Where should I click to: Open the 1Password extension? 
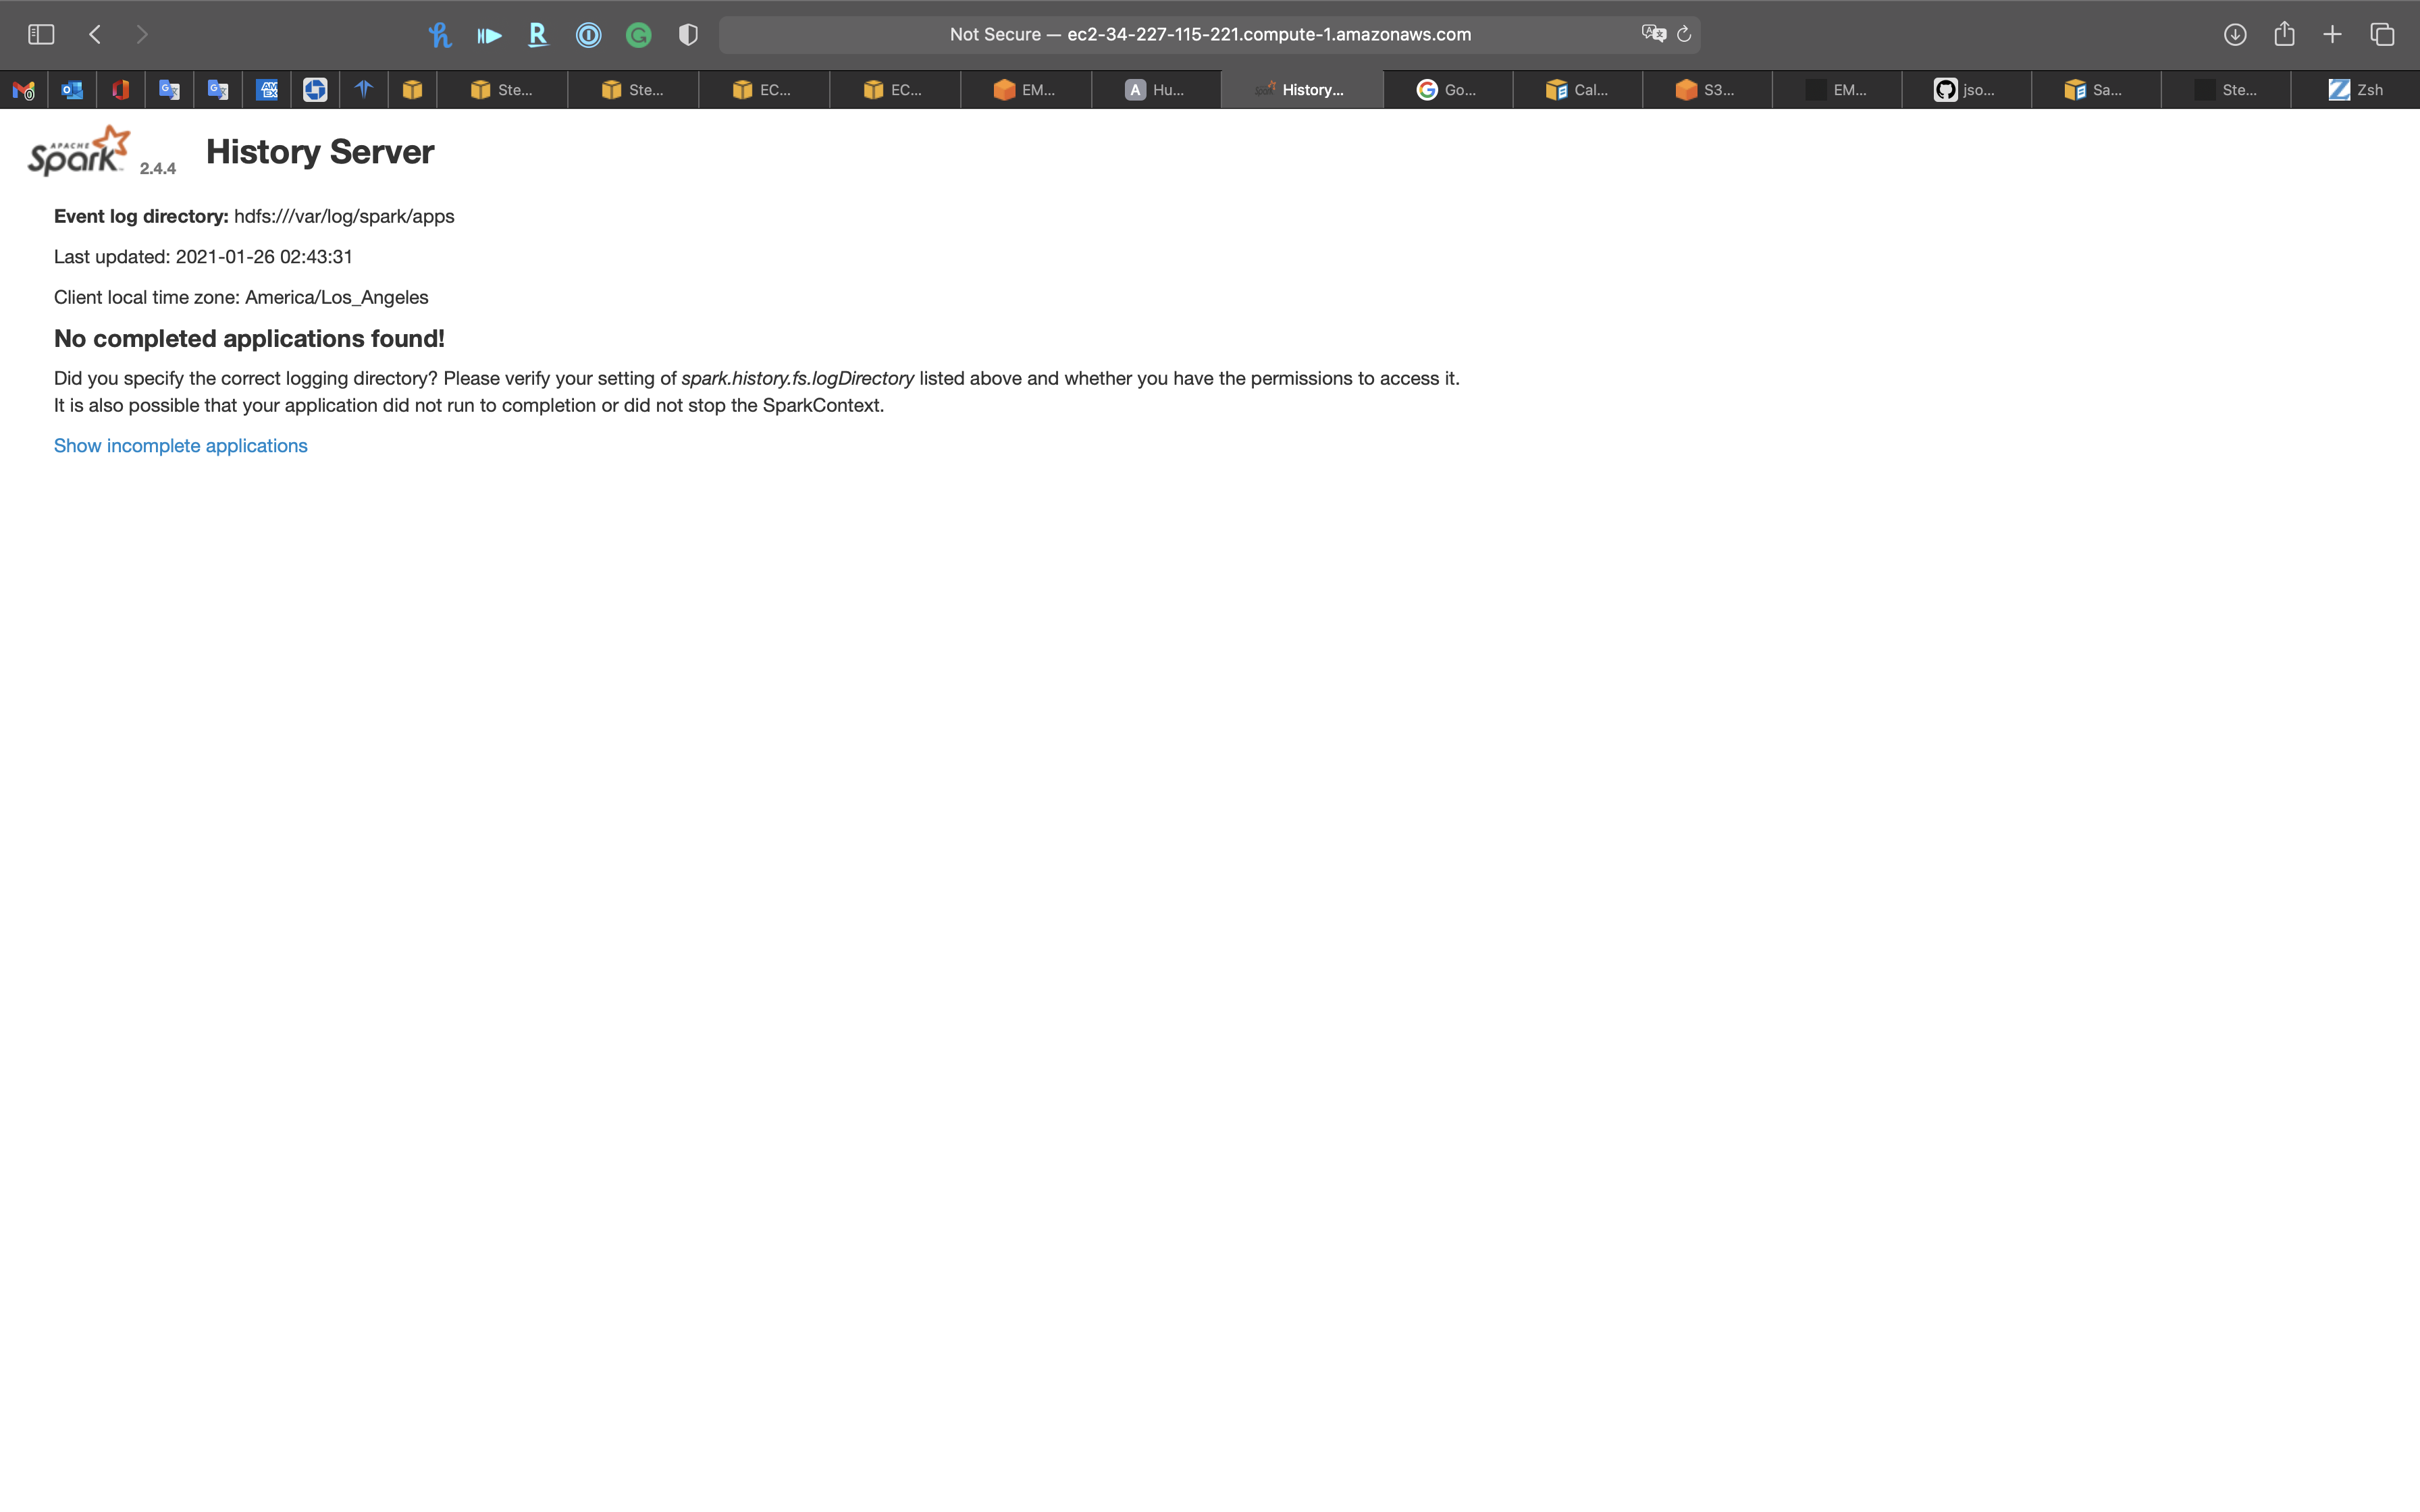[588, 35]
